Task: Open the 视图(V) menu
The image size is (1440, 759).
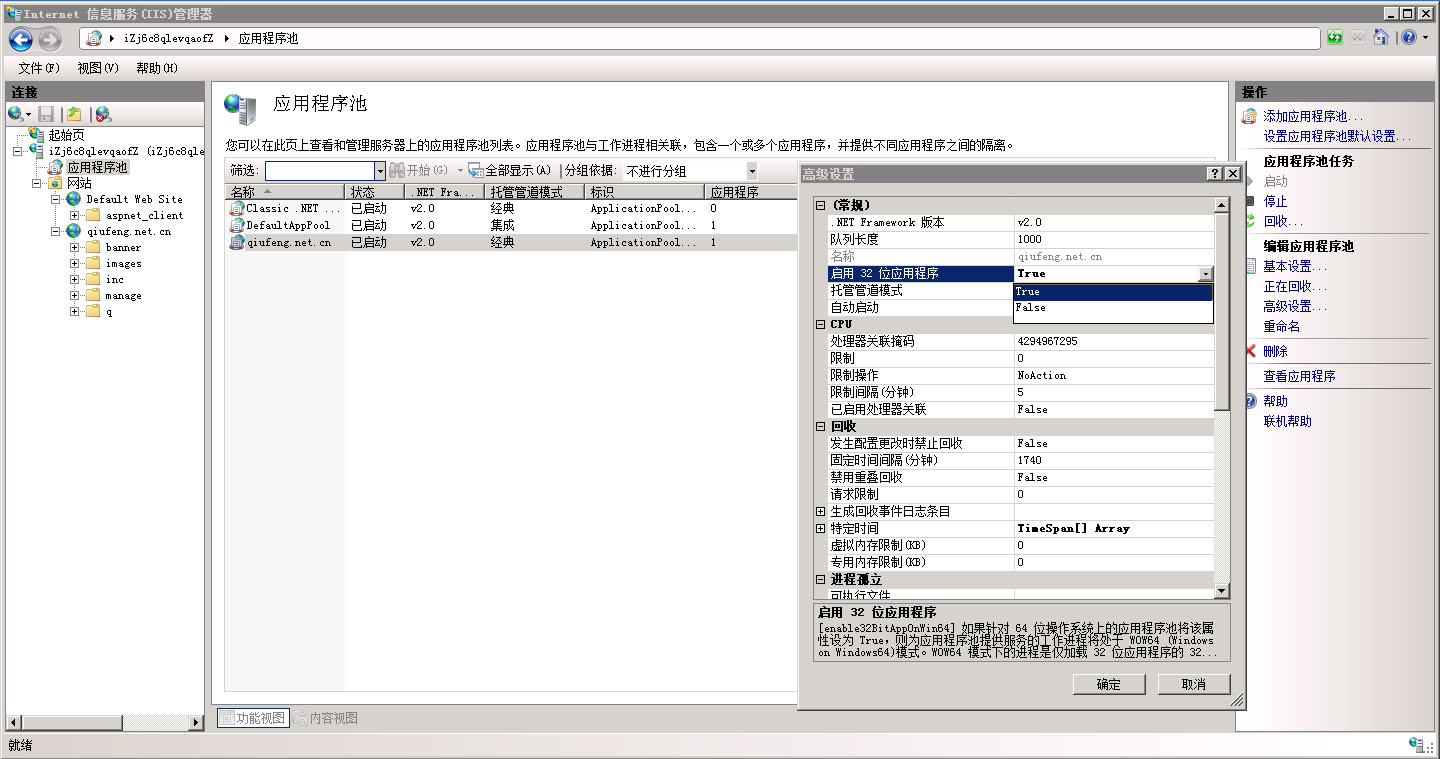Action: (x=98, y=68)
